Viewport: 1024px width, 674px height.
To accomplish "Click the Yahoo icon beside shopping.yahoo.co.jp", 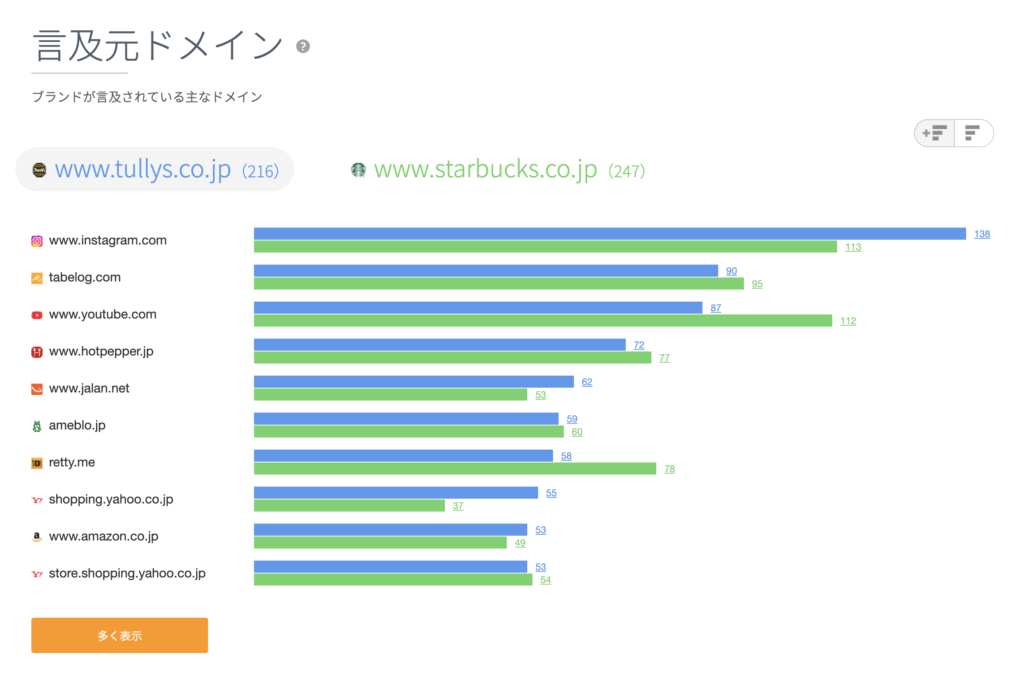I will point(39,499).
